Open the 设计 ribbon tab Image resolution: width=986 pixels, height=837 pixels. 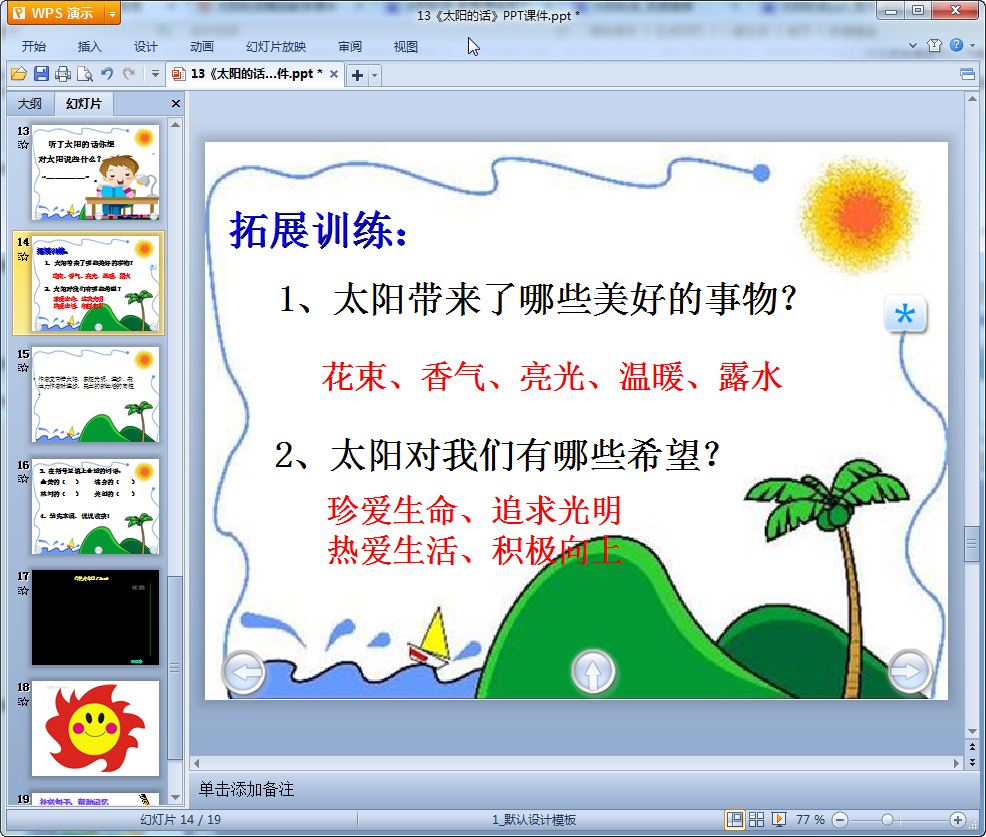coord(145,47)
